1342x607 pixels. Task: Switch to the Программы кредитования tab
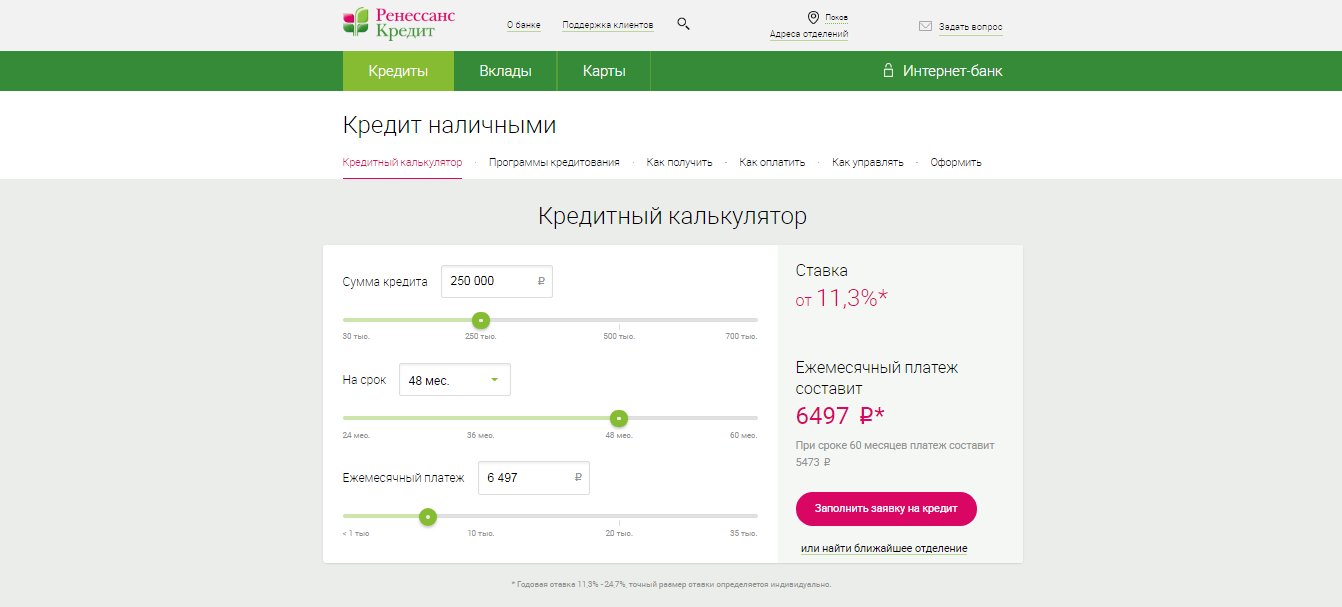(x=554, y=162)
